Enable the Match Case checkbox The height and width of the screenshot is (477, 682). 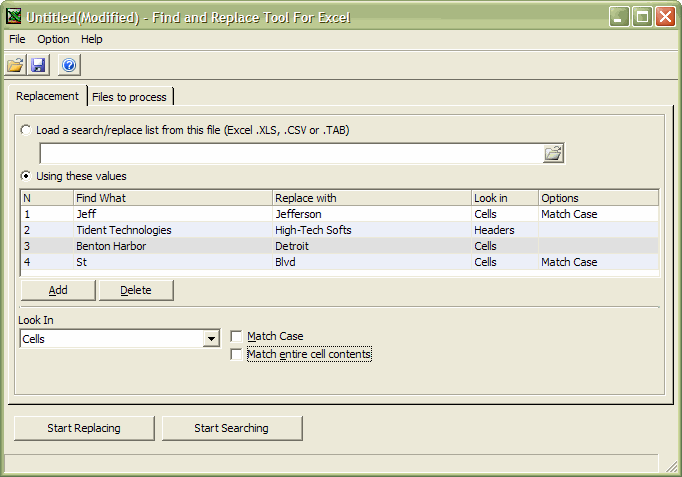236,337
